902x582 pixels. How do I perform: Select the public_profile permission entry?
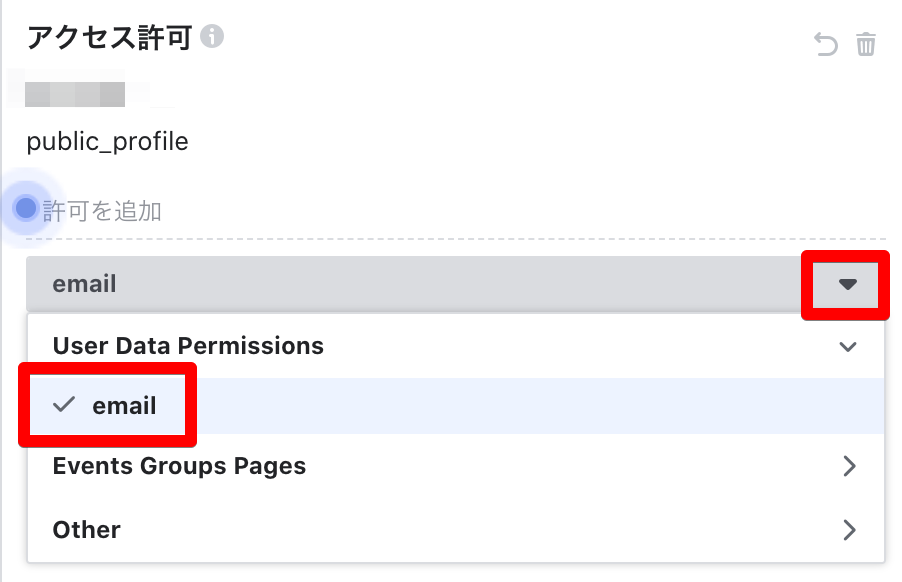click(108, 141)
